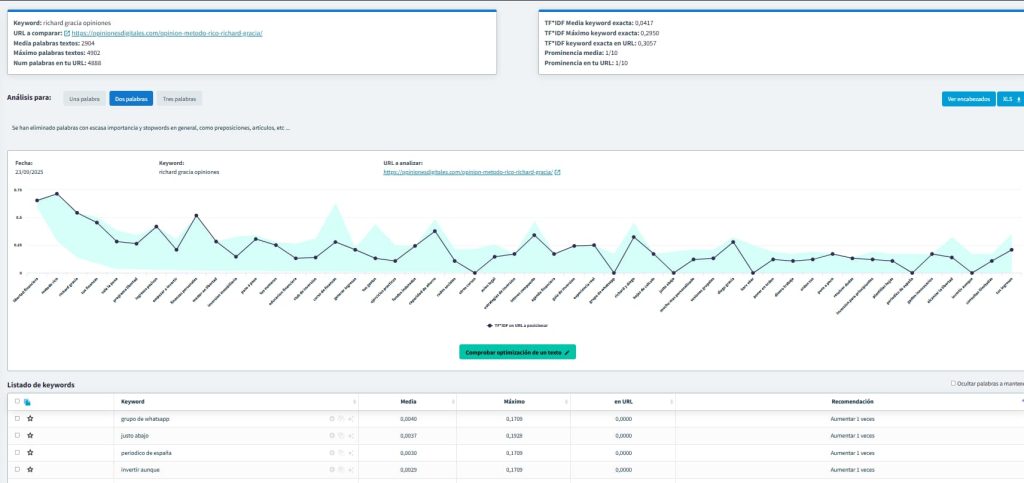The height and width of the screenshot is (483, 1024).
Task: Switch analysis to 'Una palabra'
Action: (x=84, y=99)
